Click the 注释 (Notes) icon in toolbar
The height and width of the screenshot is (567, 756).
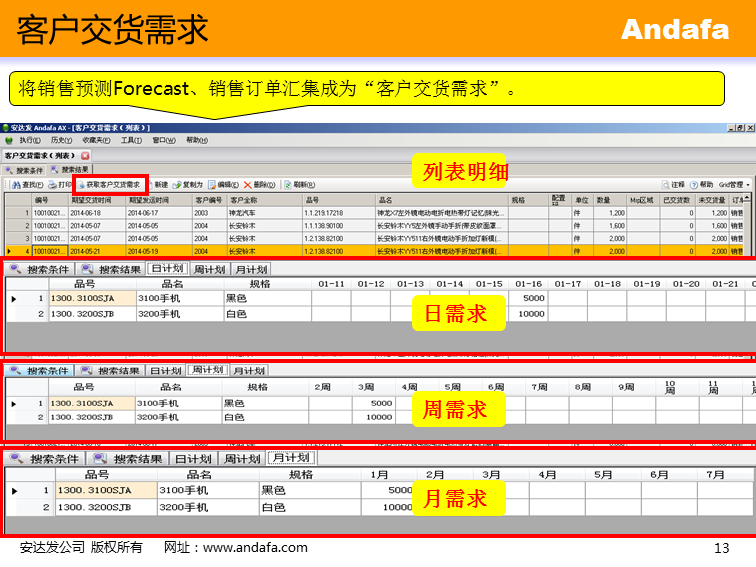665,185
